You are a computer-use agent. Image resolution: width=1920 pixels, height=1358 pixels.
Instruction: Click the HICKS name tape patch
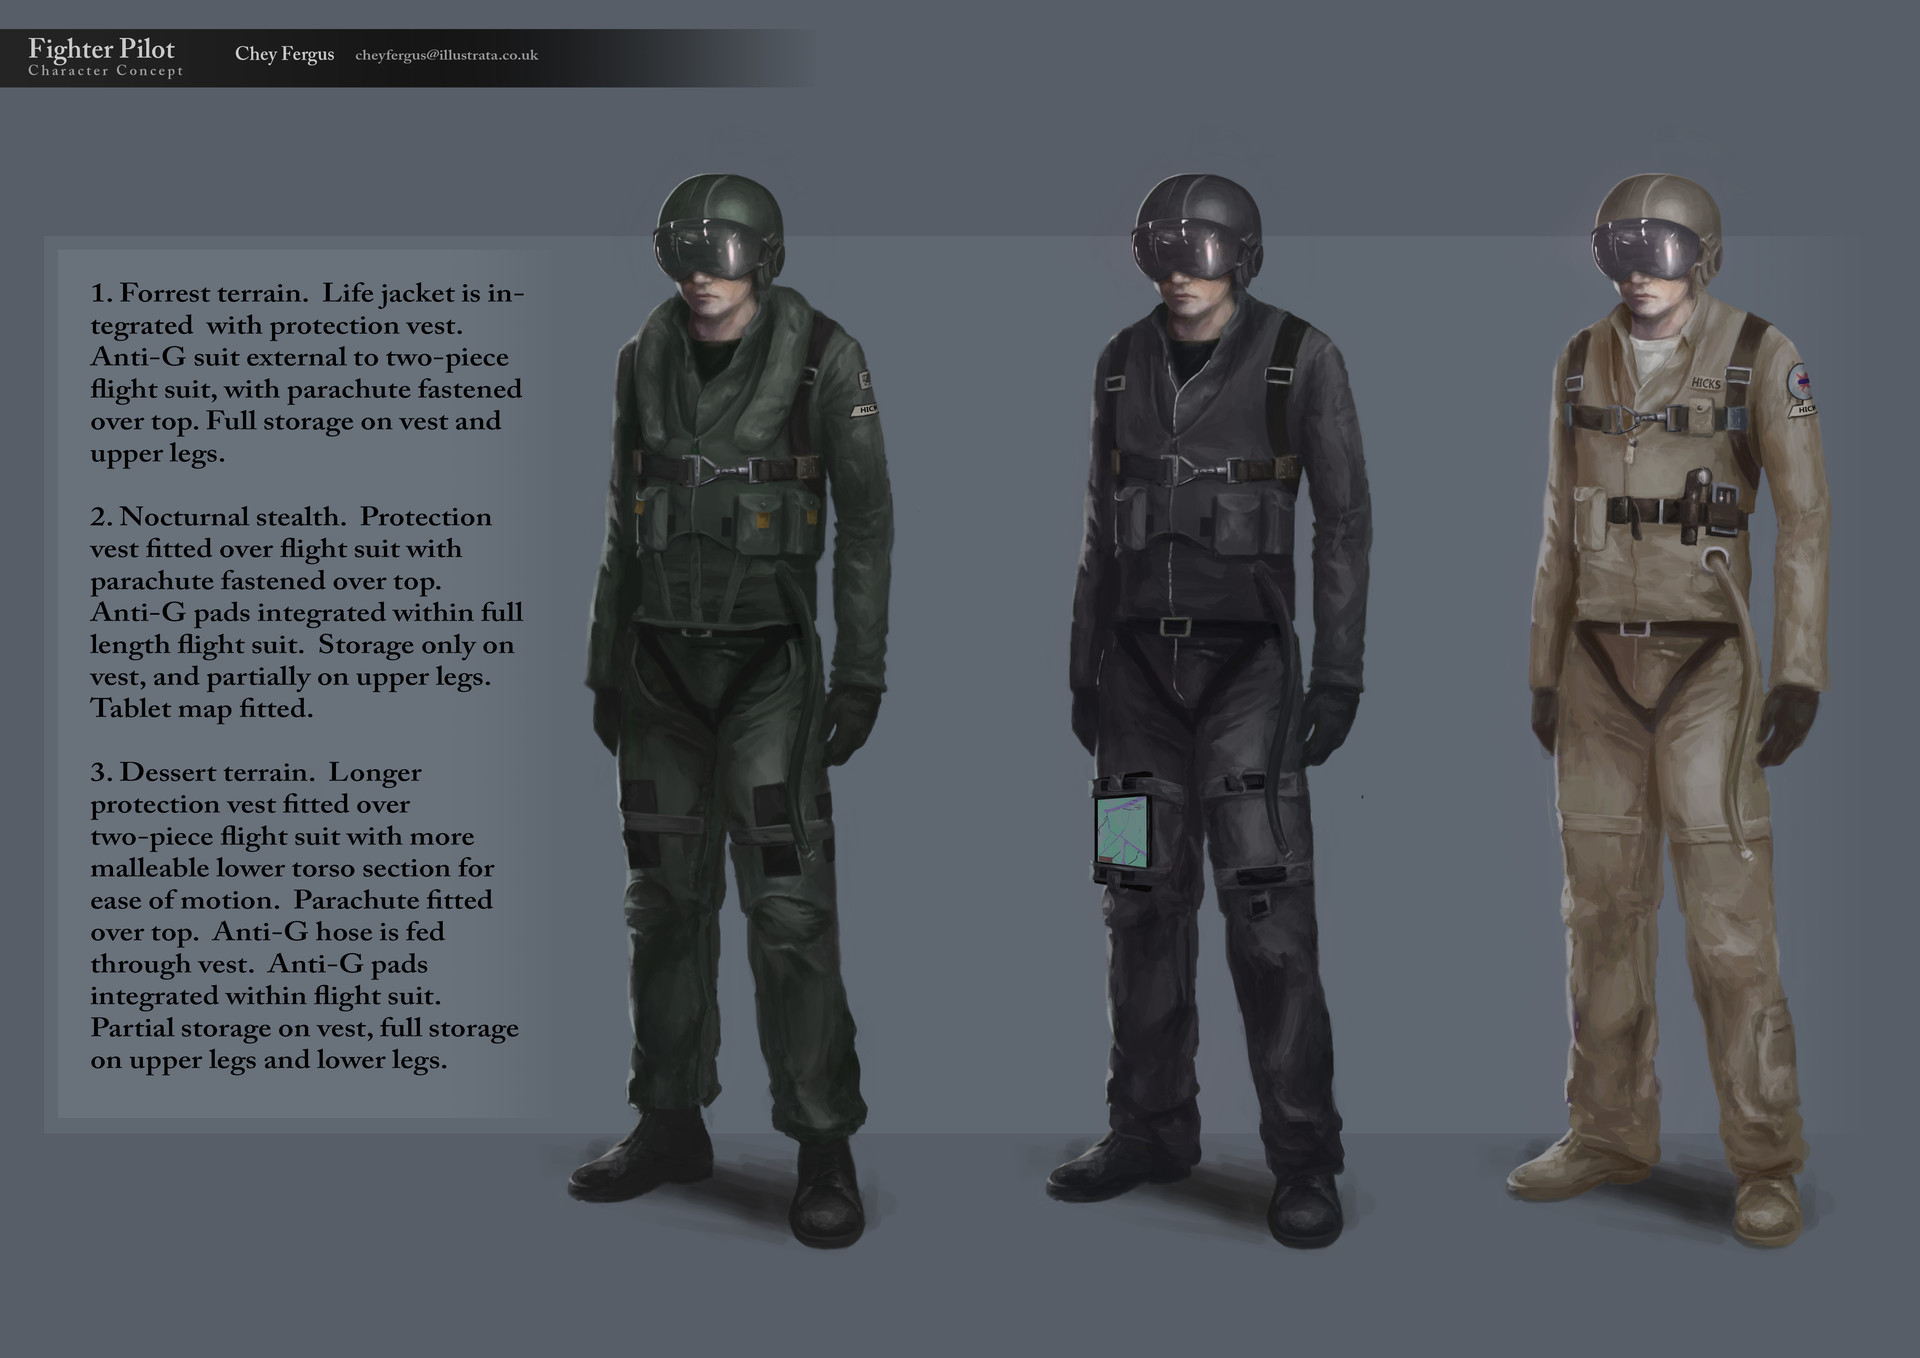1705,384
